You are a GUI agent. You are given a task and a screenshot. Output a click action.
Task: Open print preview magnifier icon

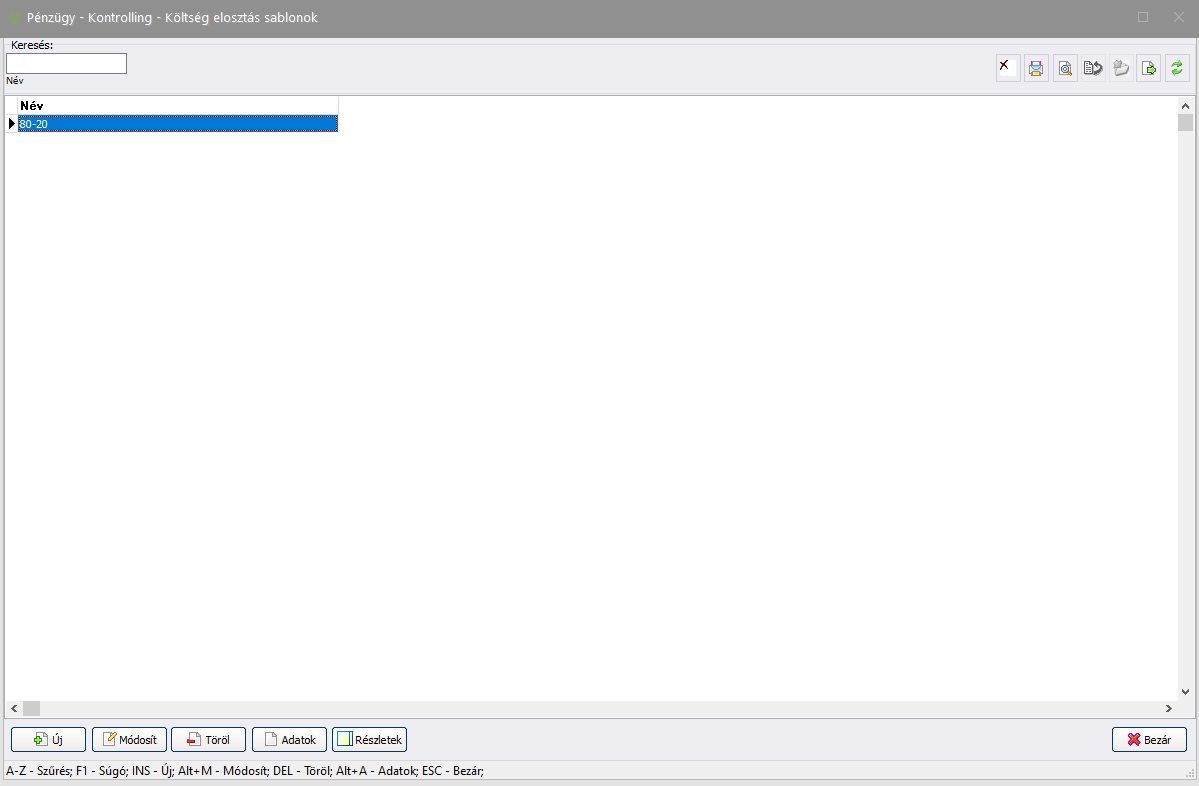click(1065, 68)
